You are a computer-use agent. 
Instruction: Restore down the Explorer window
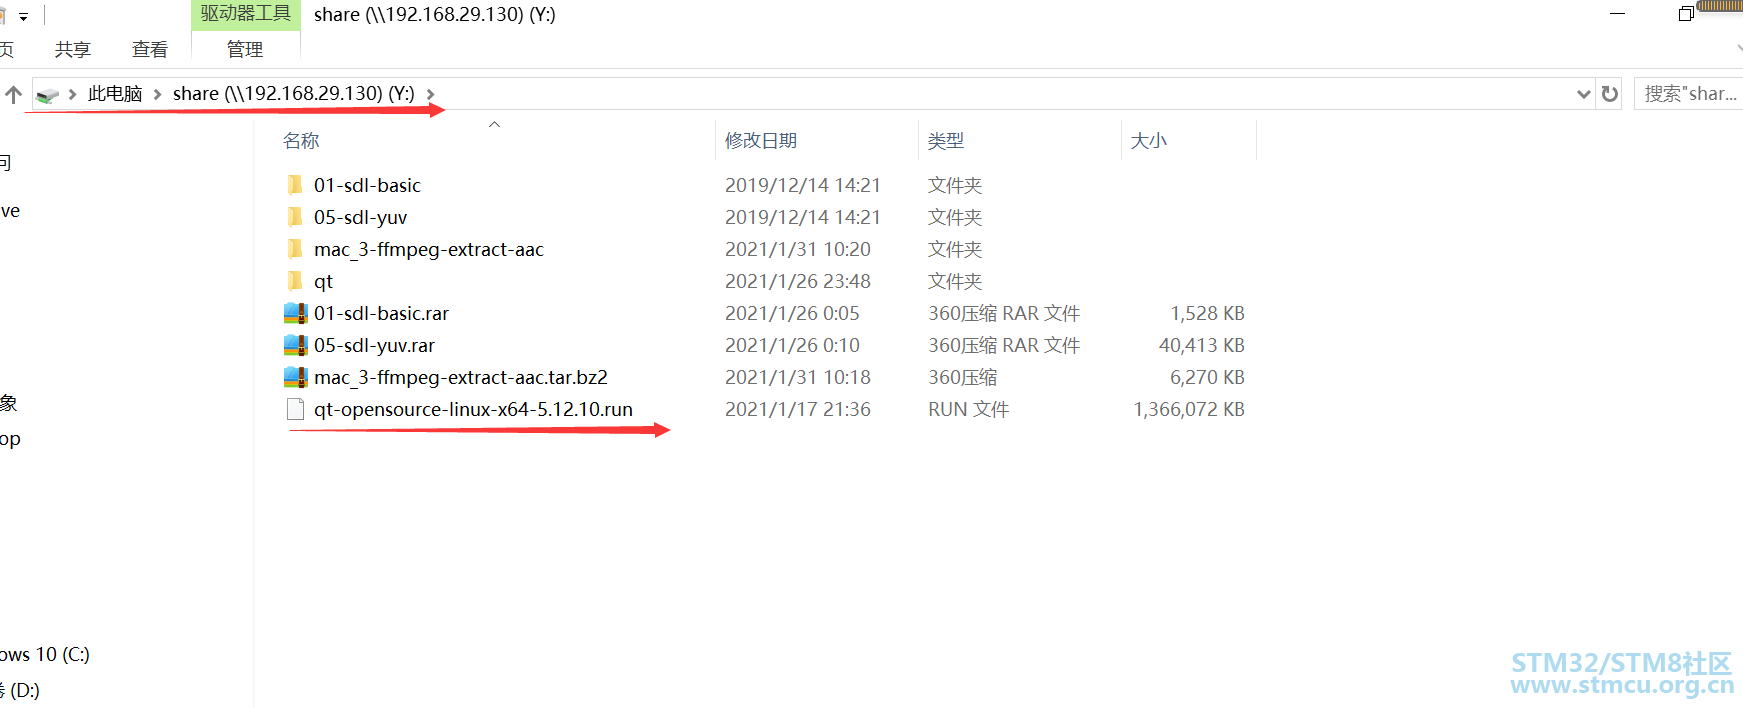pos(1686,14)
